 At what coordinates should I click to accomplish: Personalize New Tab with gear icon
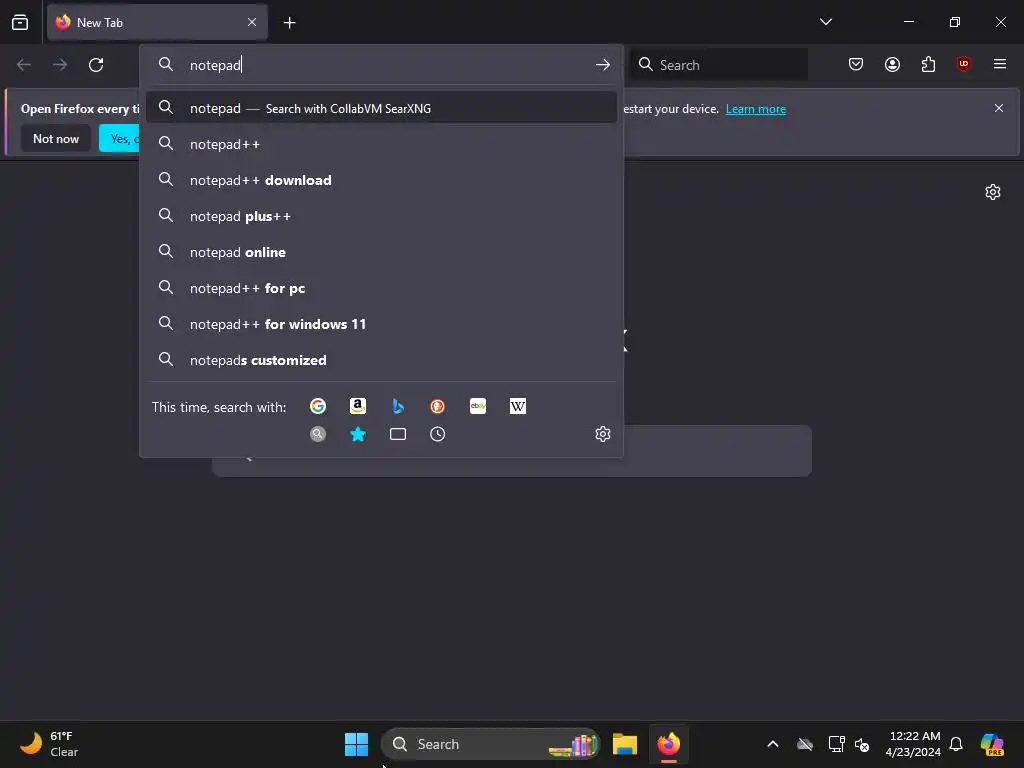point(993,192)
